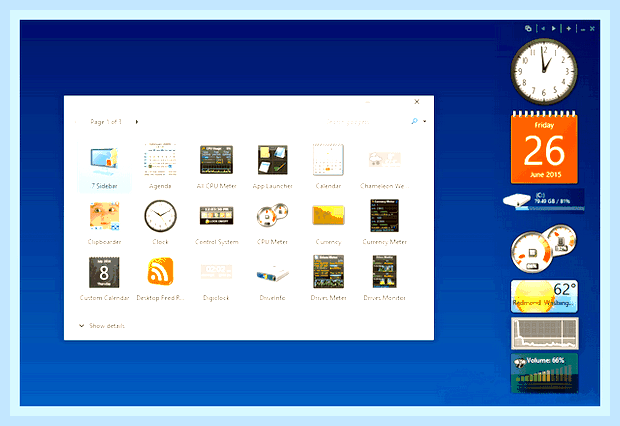Open the sidebar weather gadget showing 62°
The width and height of the screenshot is (620, 426).
(544, 296)
